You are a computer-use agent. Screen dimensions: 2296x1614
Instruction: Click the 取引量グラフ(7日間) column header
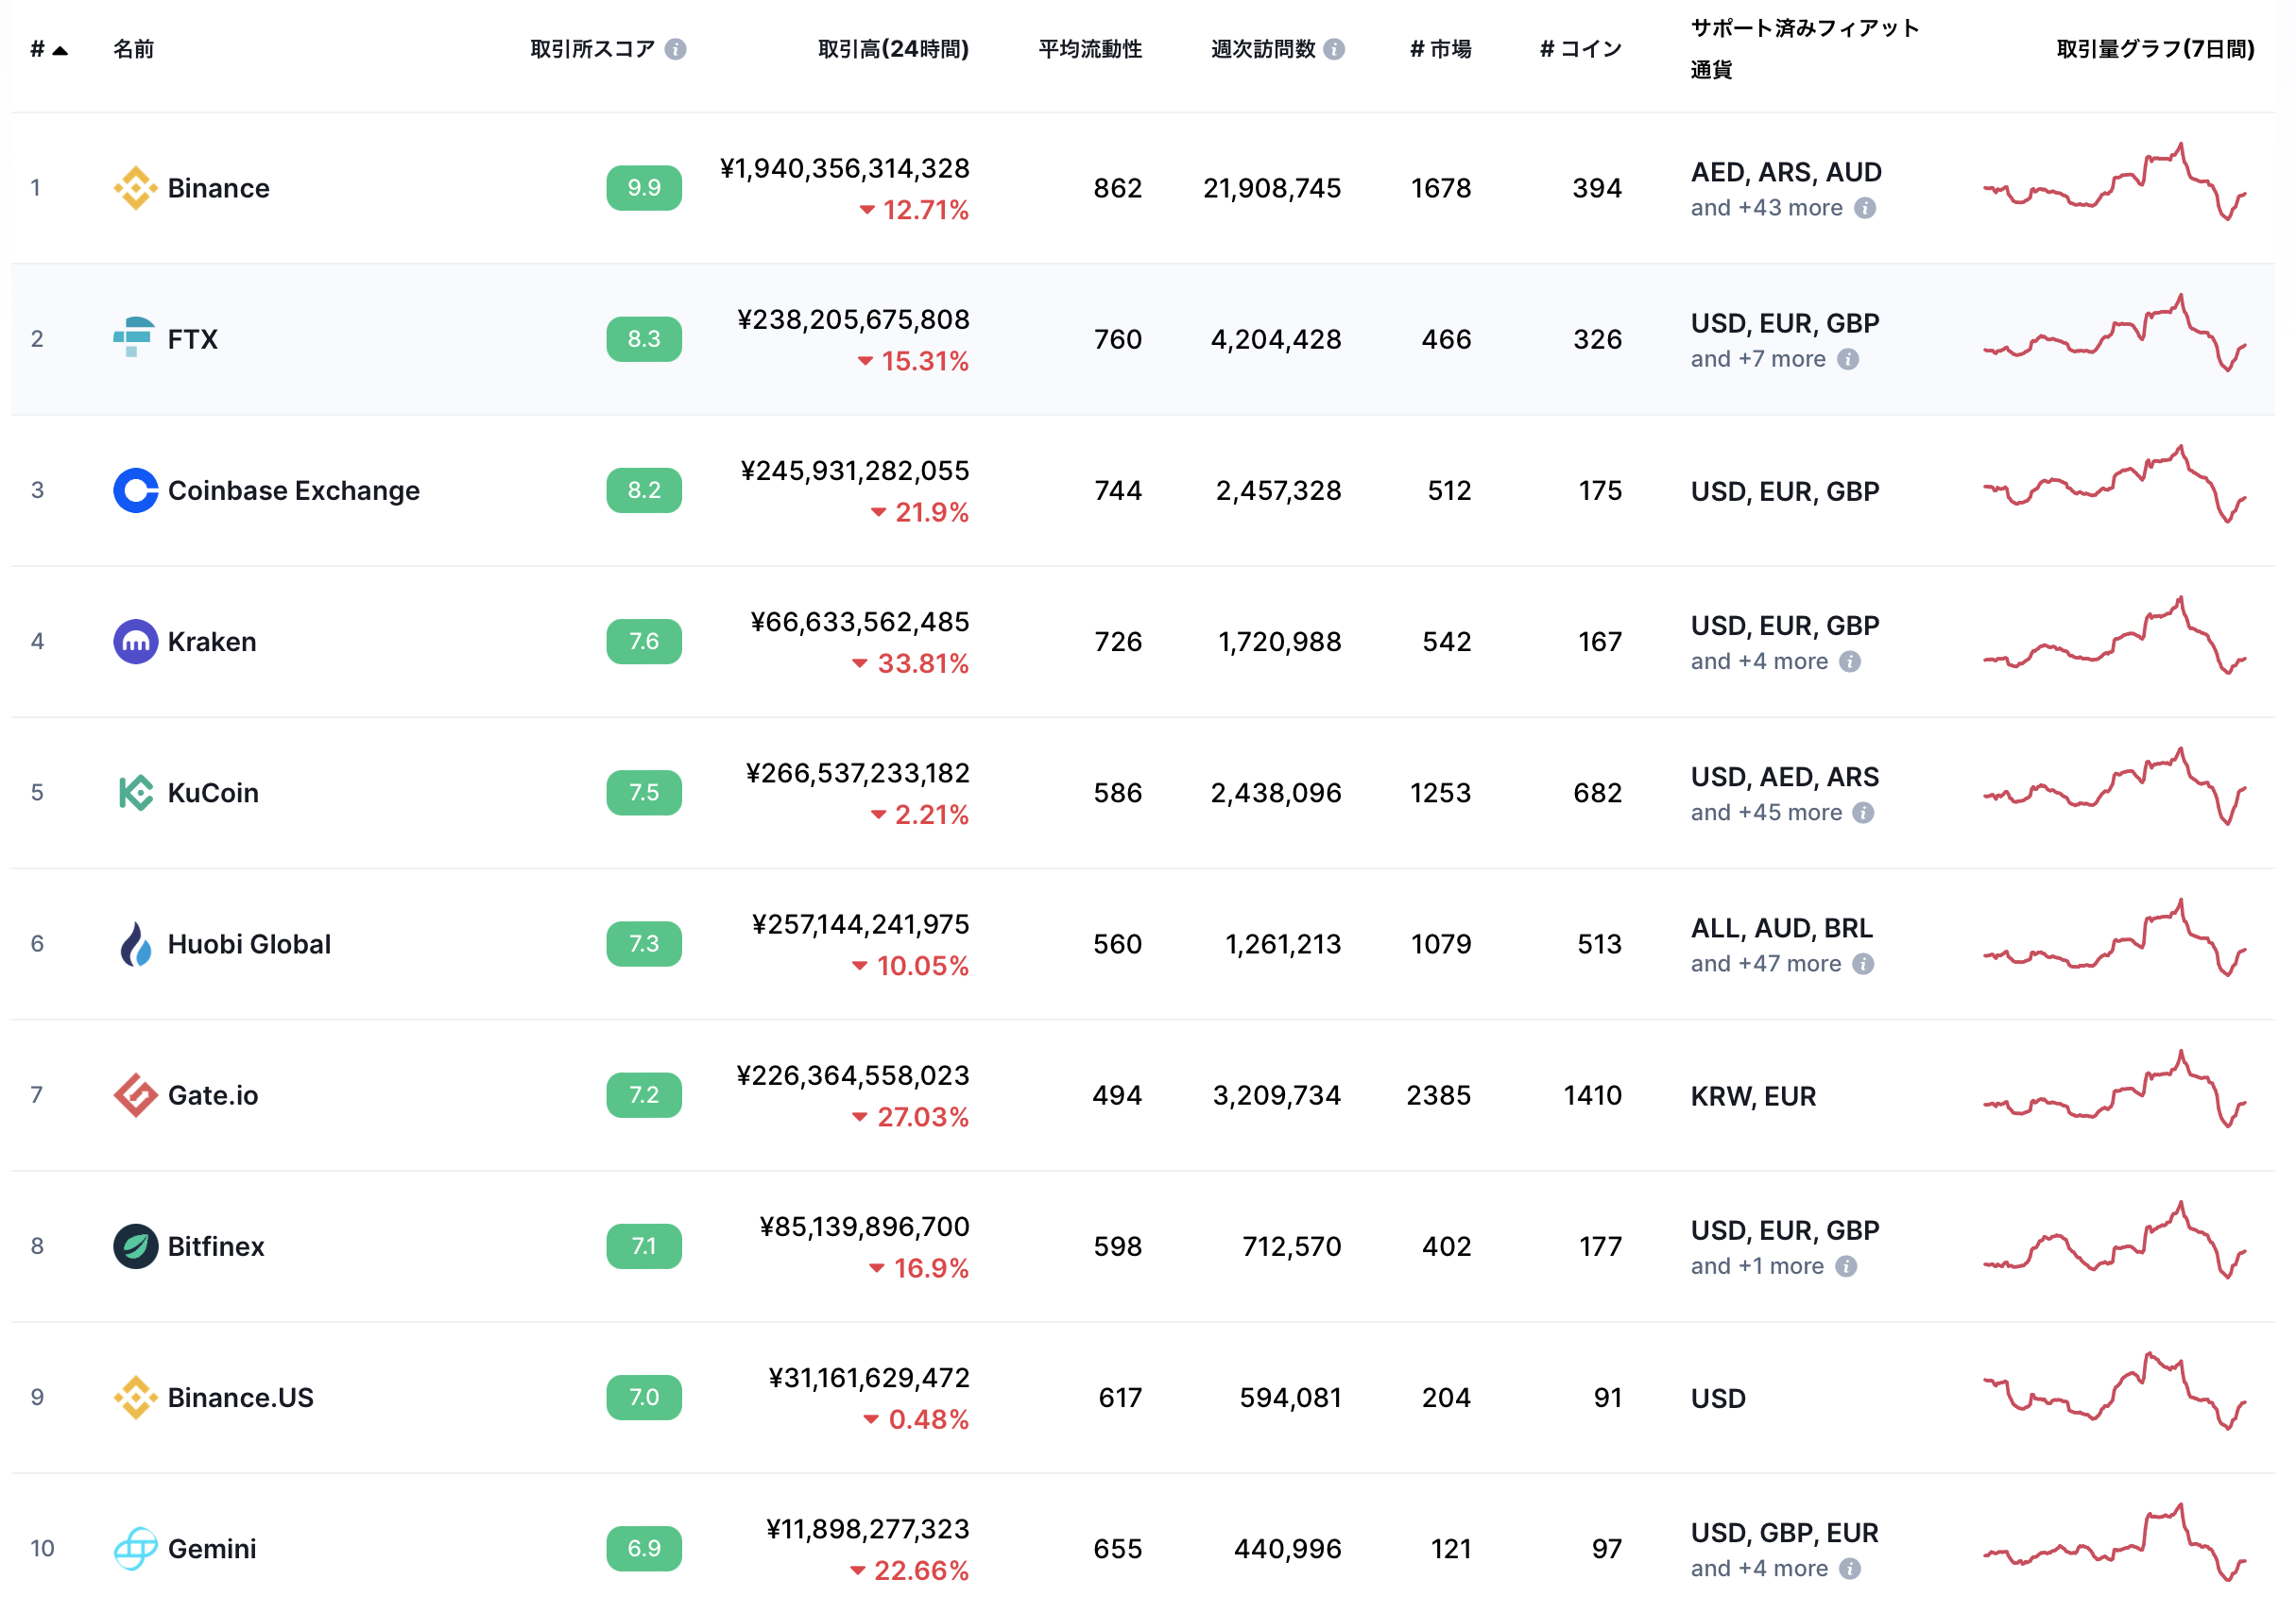(2155, 49)
